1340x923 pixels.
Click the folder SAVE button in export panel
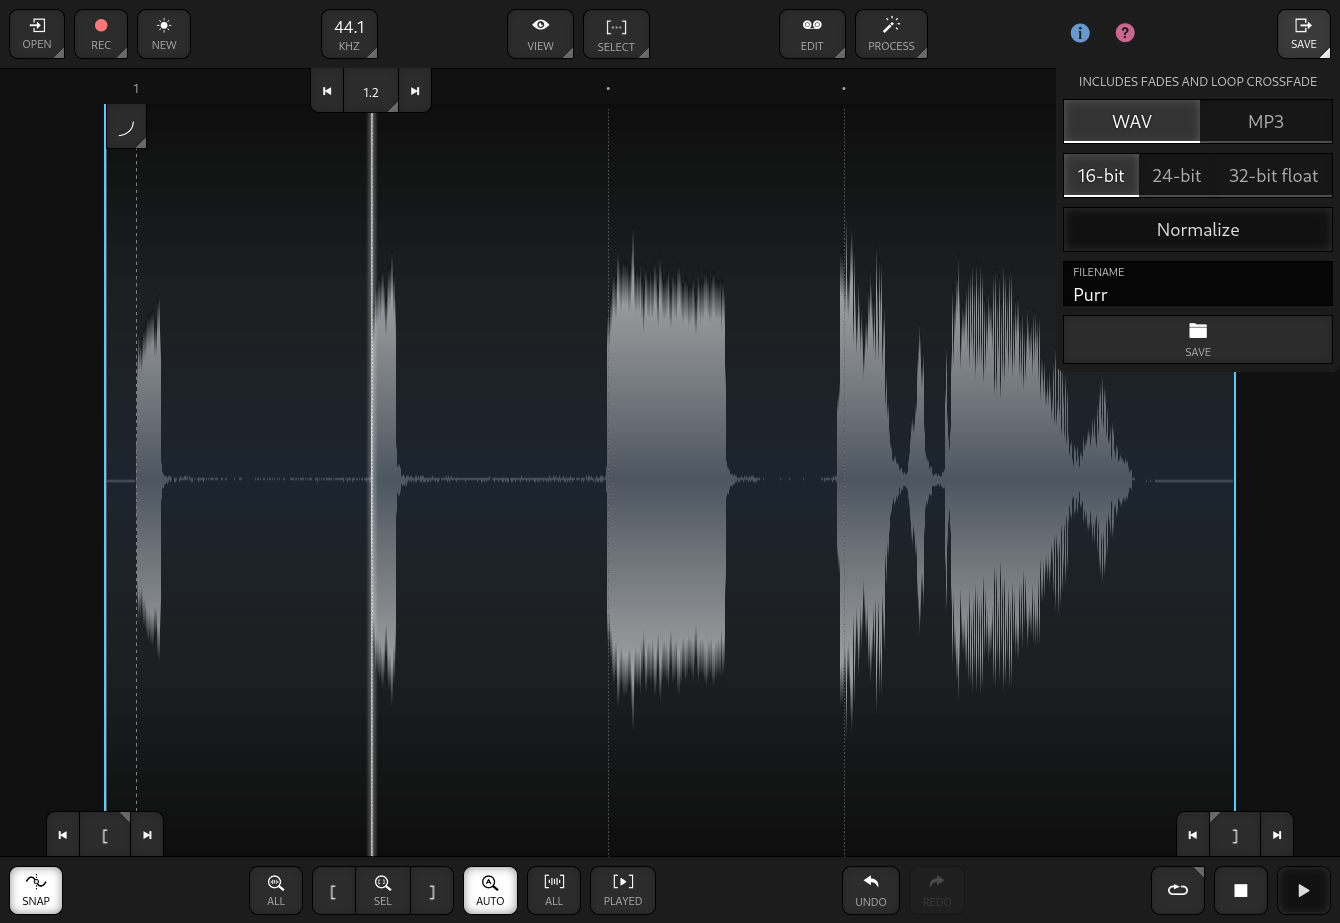tap(1198, 340)
